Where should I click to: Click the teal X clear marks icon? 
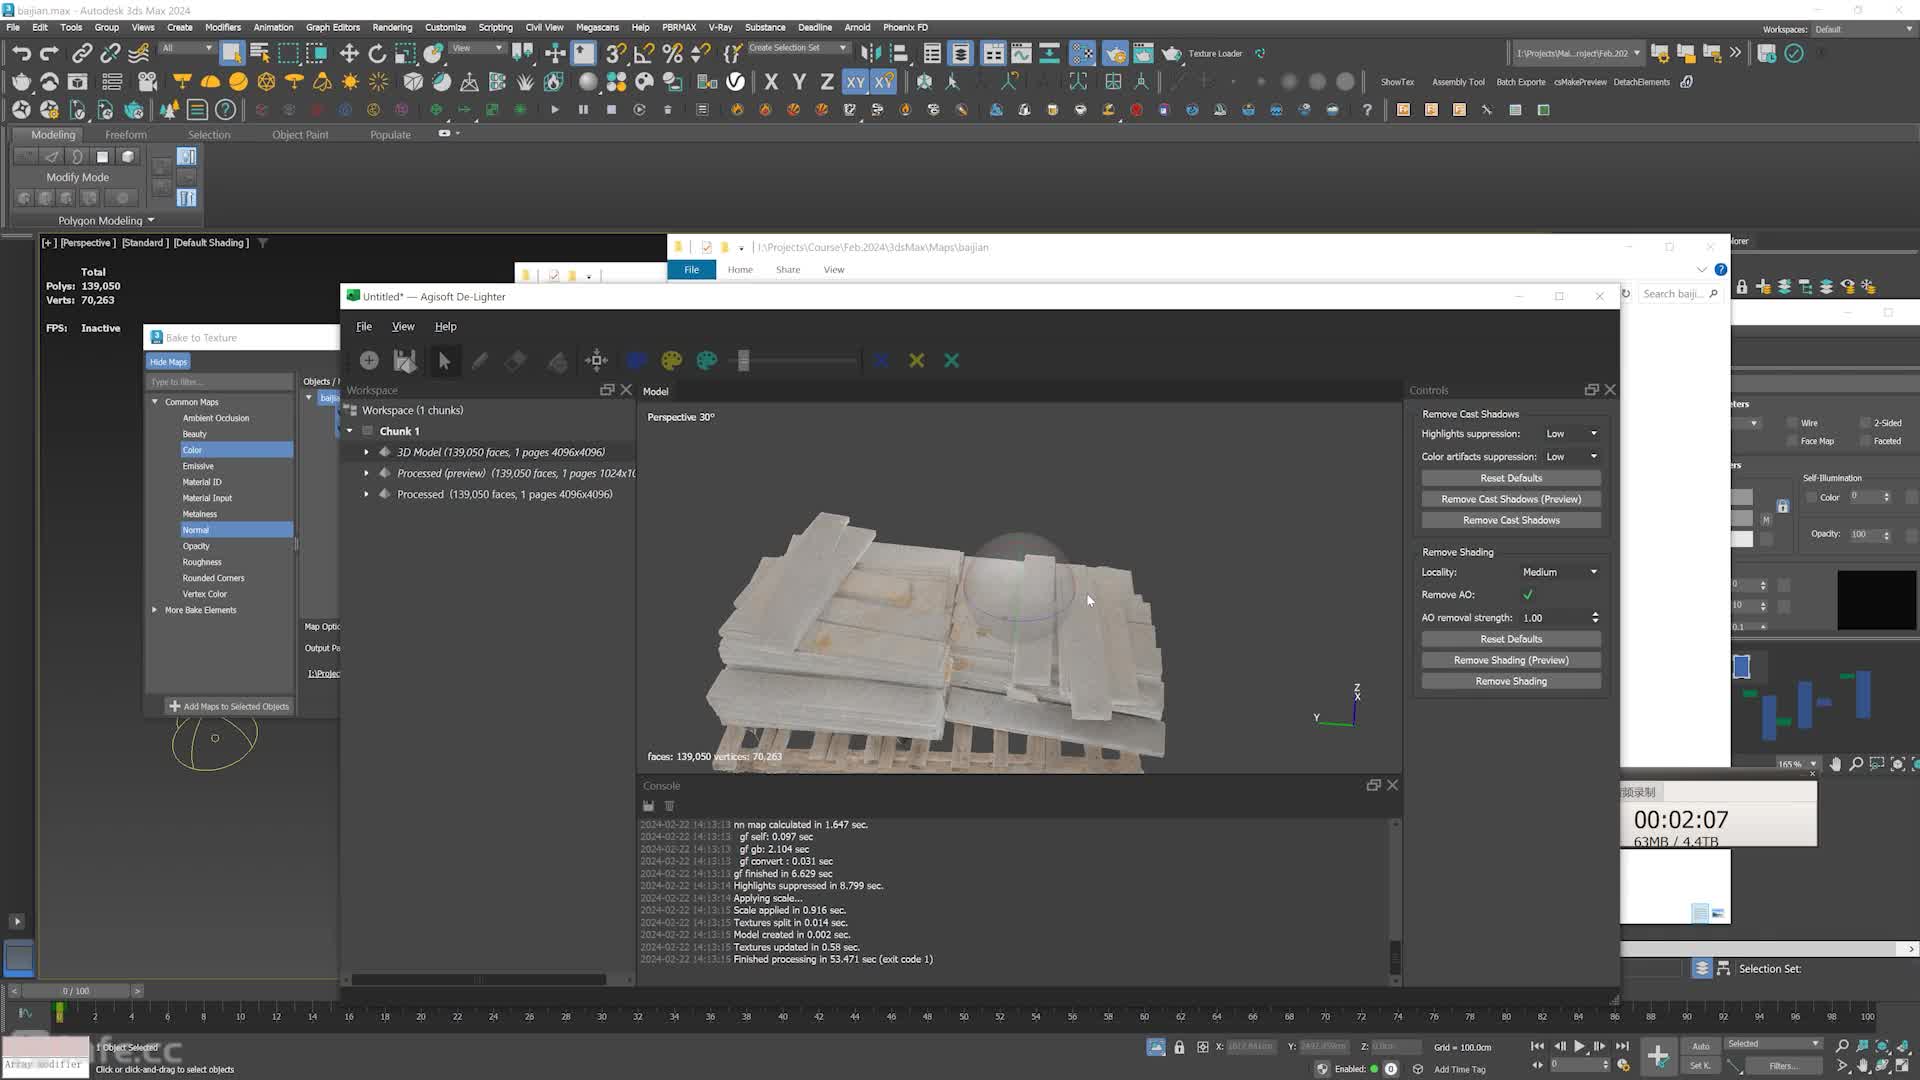pos(951,360)
